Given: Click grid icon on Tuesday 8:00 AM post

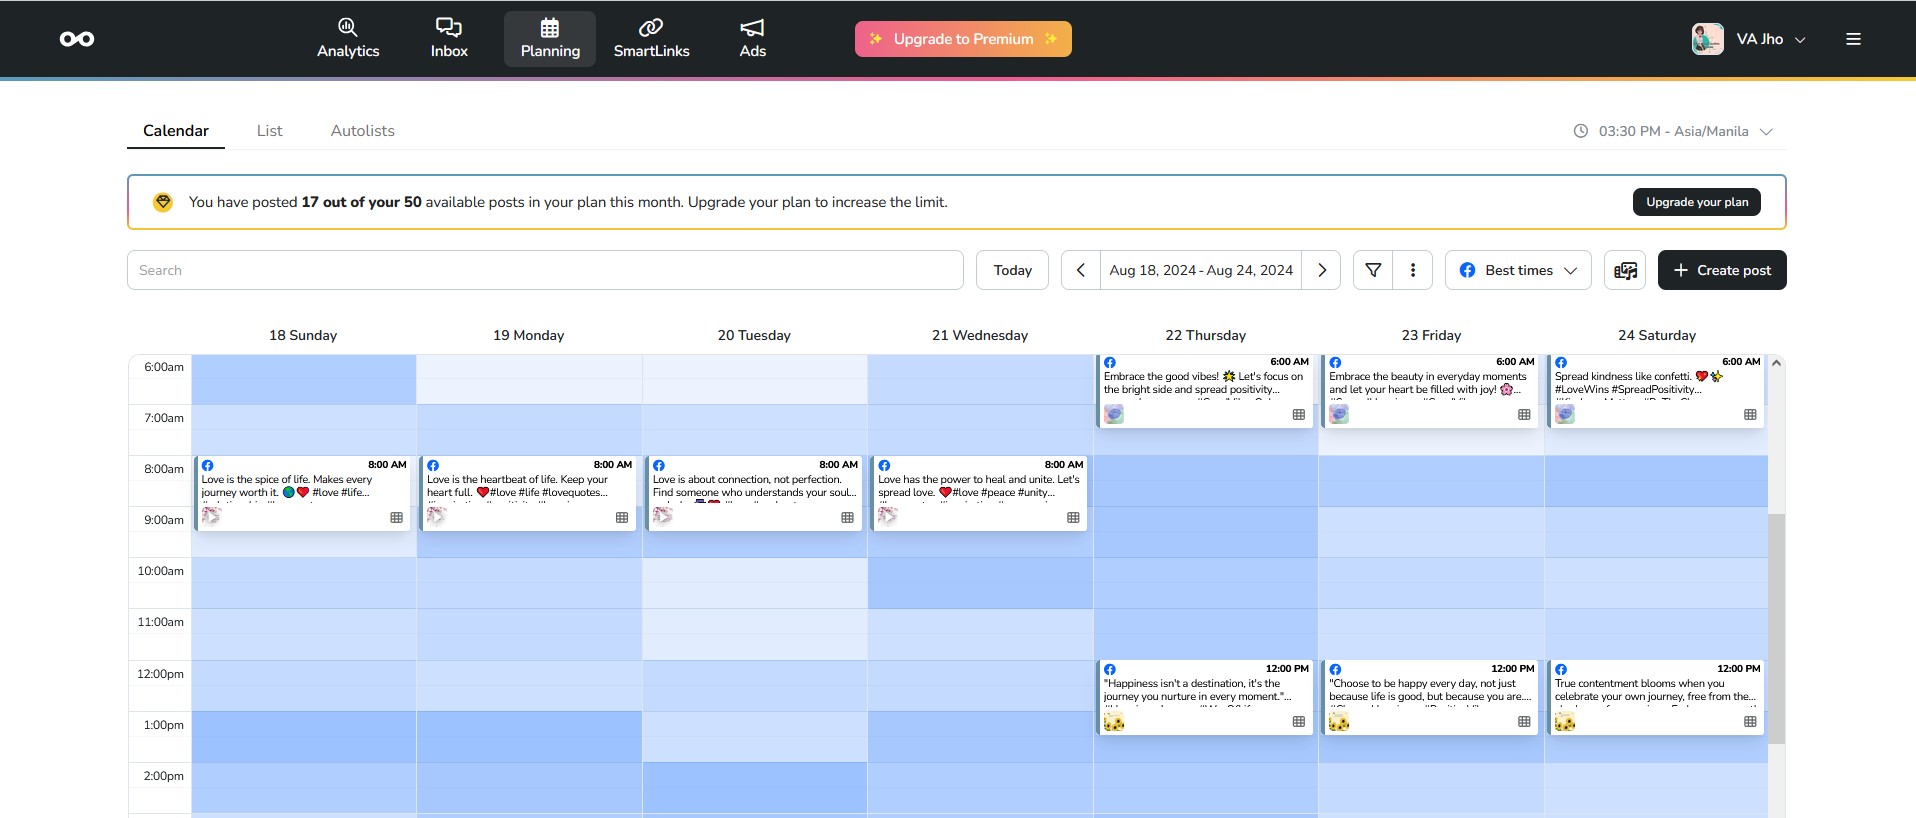Looking at the screenshot, I should [848, 517].
